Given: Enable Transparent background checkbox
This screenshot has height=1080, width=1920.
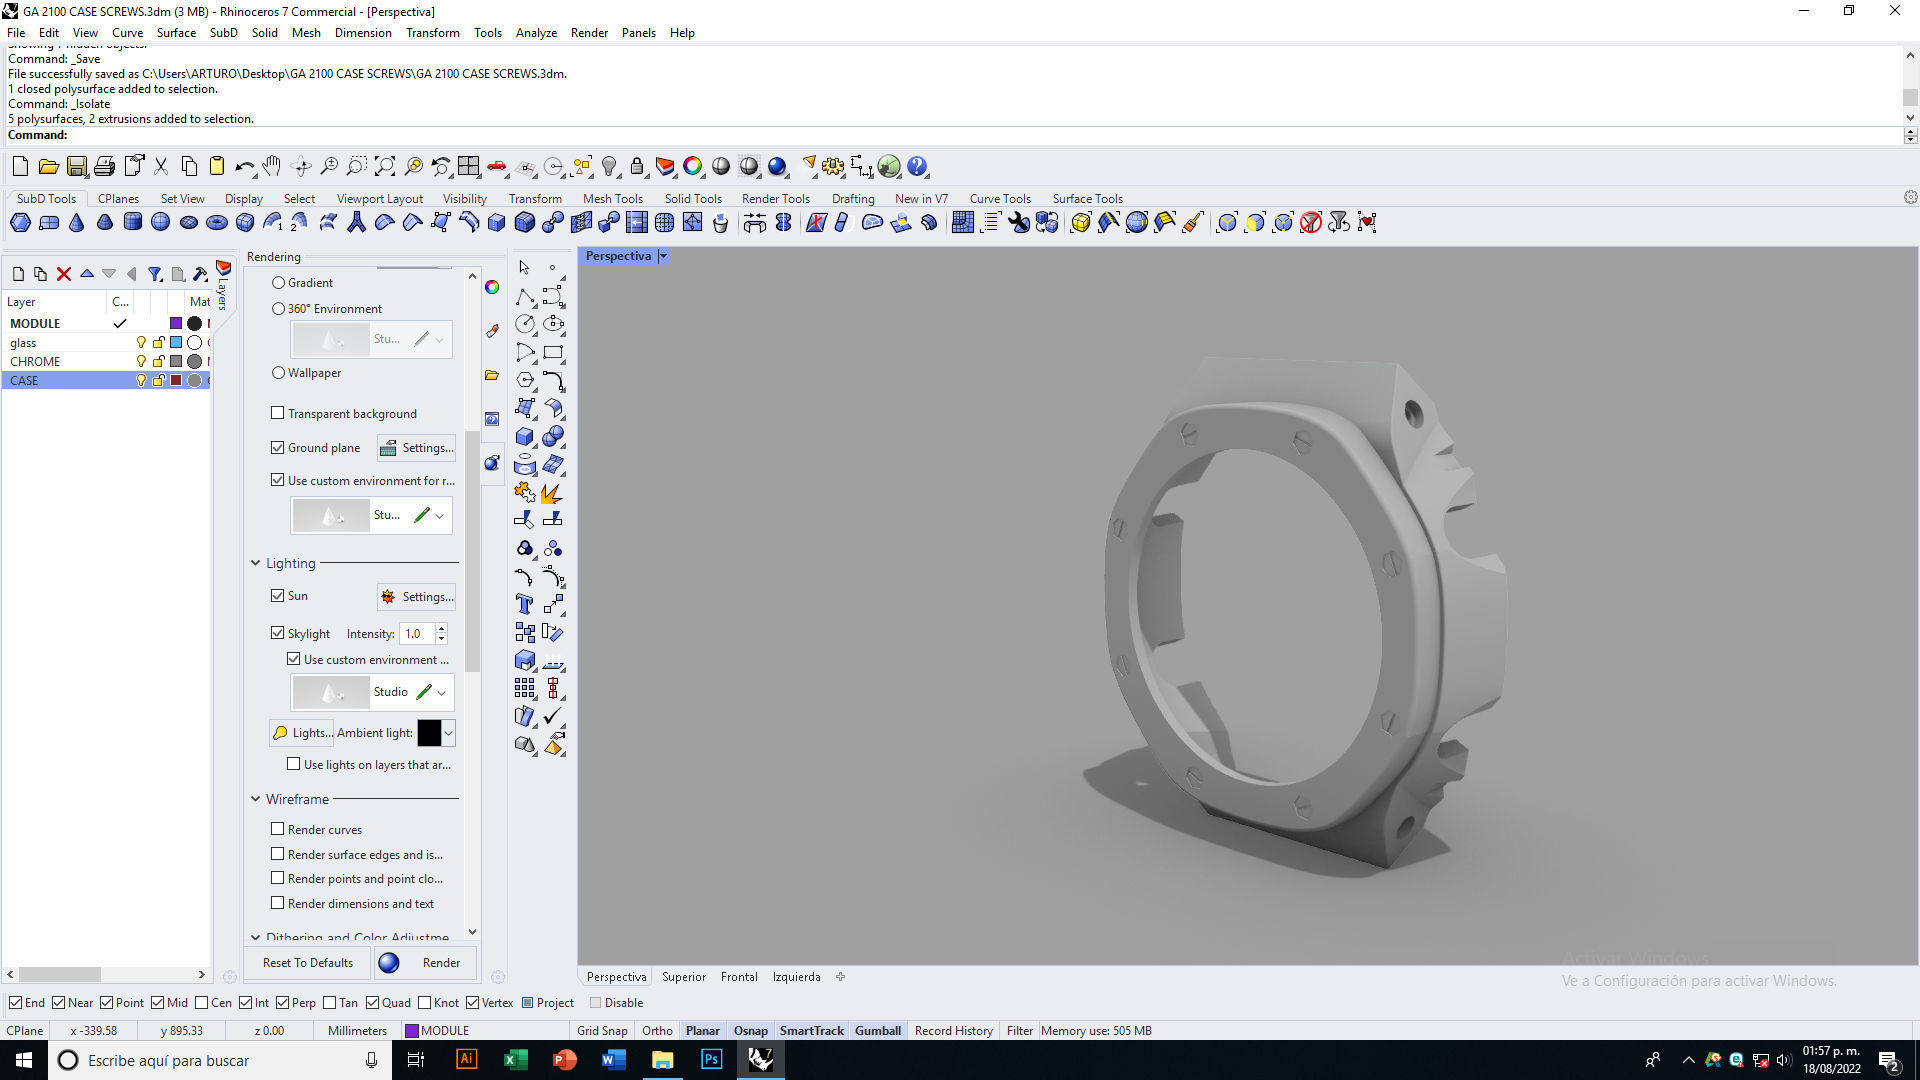Looking at the screenshot, I should (278, 413).
